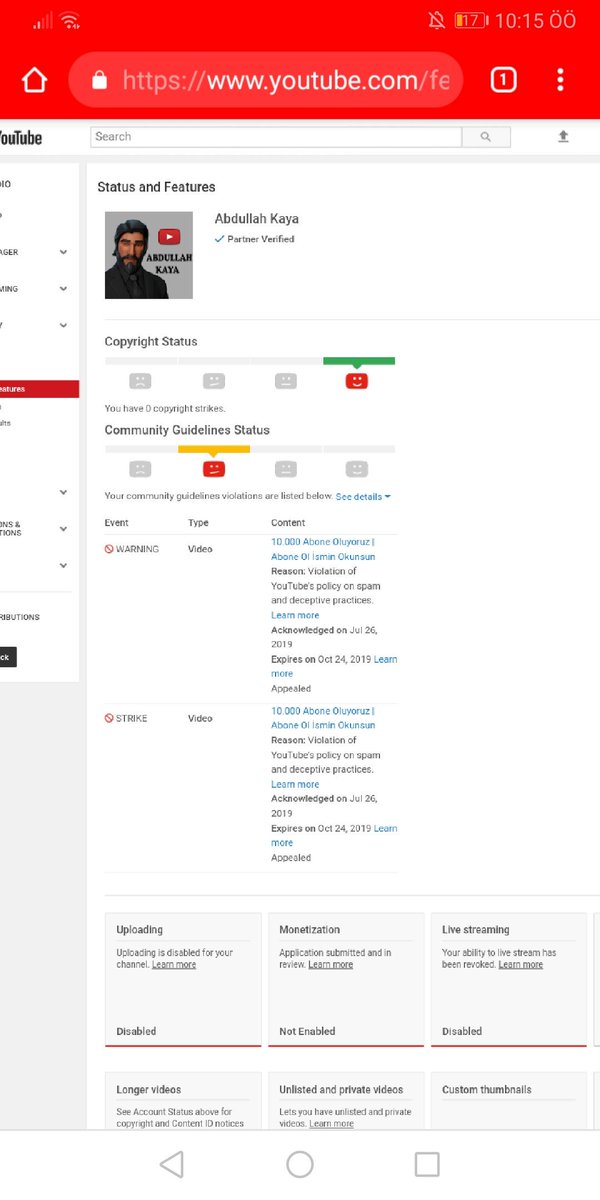Tap the Android home circle button

300,1164
